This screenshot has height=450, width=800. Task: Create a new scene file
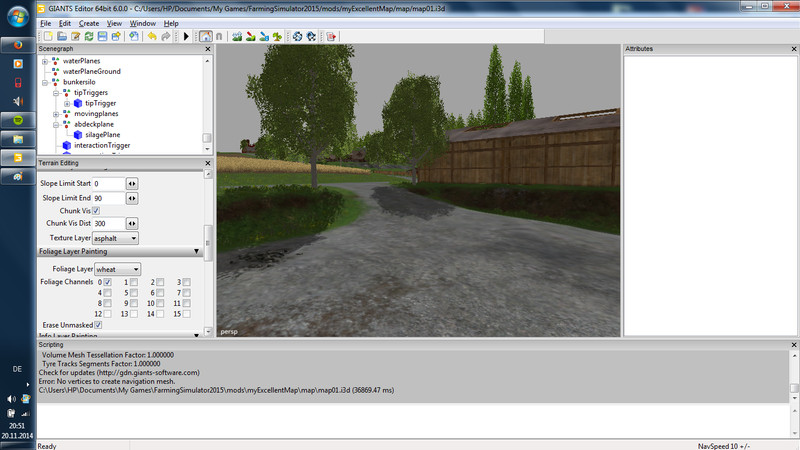coord(48,36)
